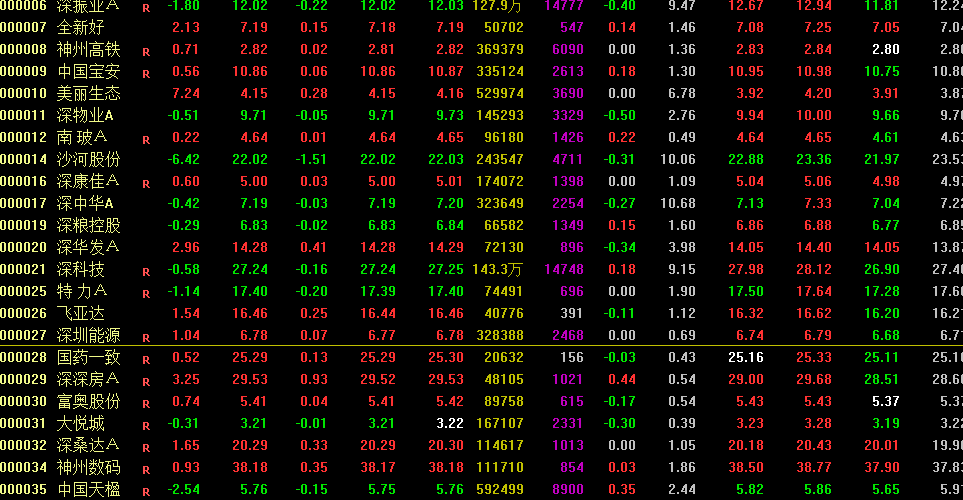The height and width of the screenshot is (500, 963).
Task: Click the R marker next to 神州数码
Action: point(146,470)
